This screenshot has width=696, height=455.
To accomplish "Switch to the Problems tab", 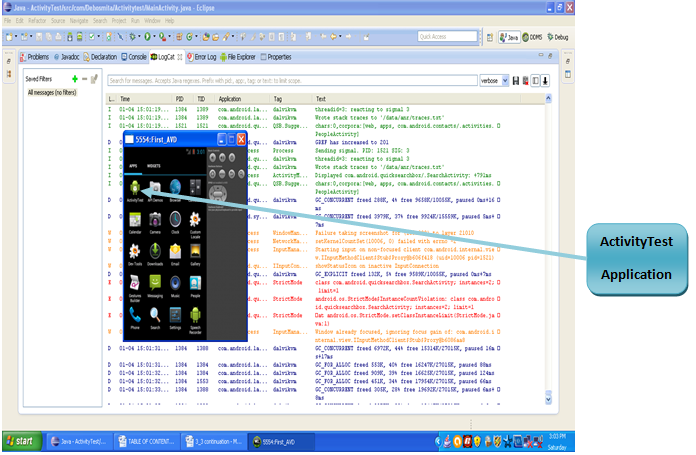I will click(35, 57).
